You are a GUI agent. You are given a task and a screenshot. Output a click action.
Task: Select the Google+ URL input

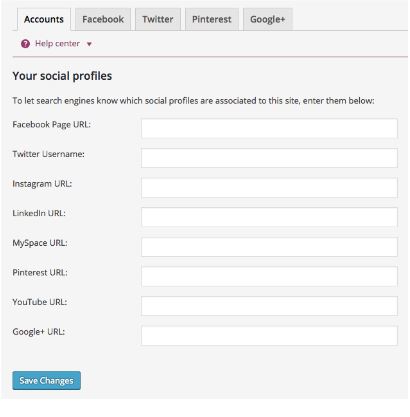(269, 336)
